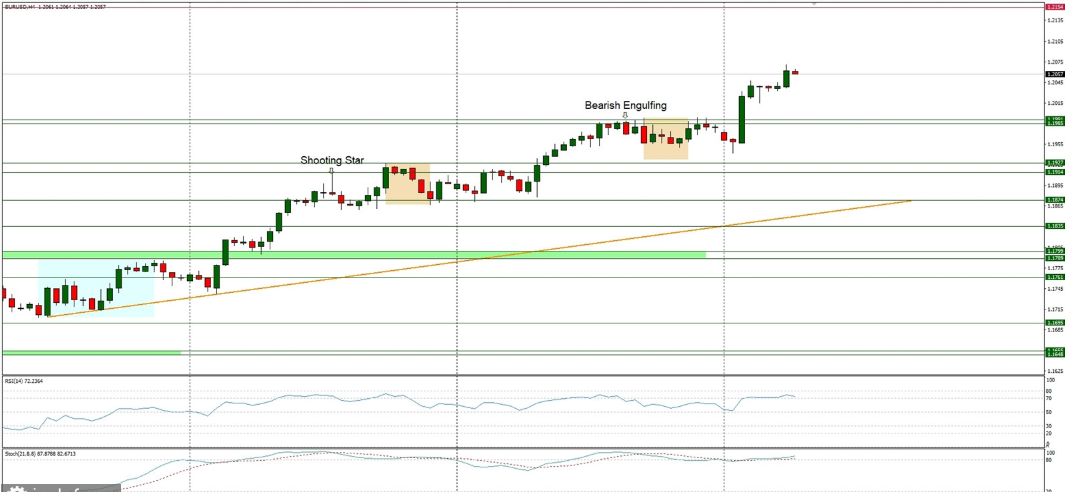The width and height of the screenshot is (1065, 492).
Task: Click the beige rectangle beside Shooting Star
Action: (407, 184)
